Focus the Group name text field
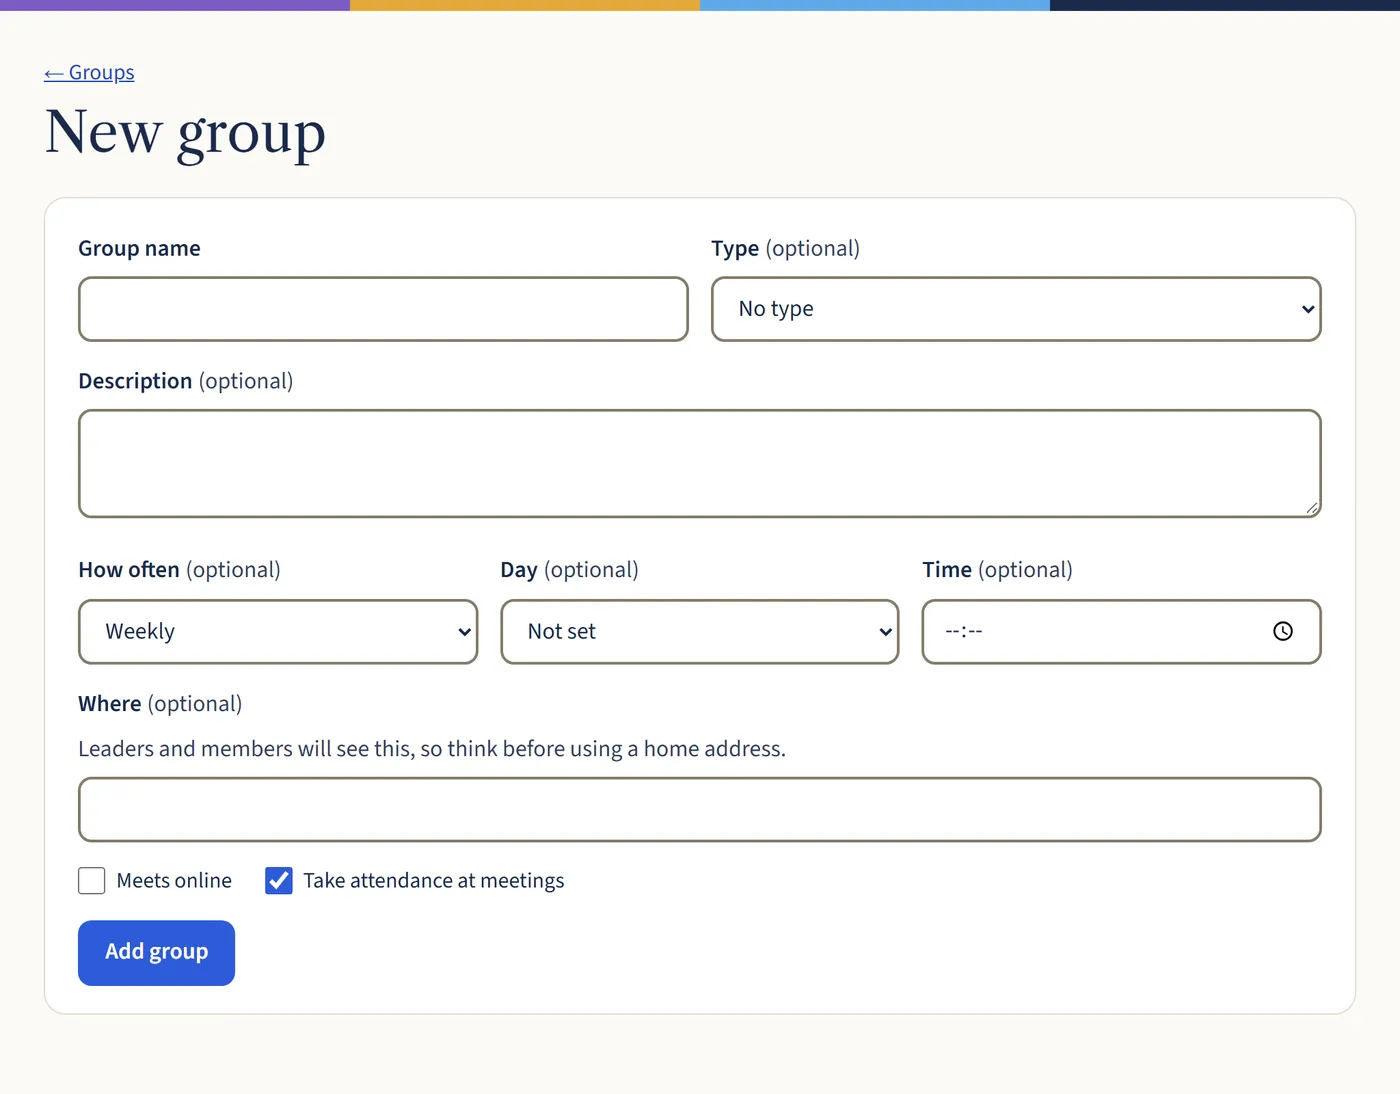 pos(383,309)
